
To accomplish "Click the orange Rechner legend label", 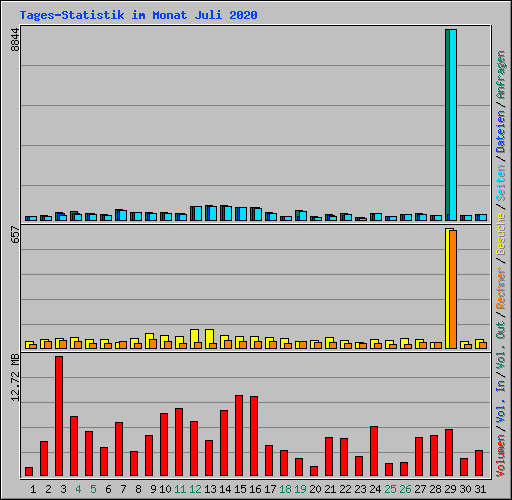I will point(501,288).
